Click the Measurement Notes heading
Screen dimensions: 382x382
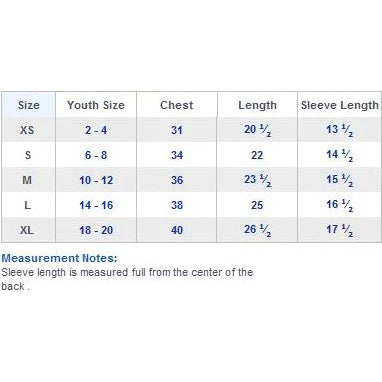[x=60, y=258]
